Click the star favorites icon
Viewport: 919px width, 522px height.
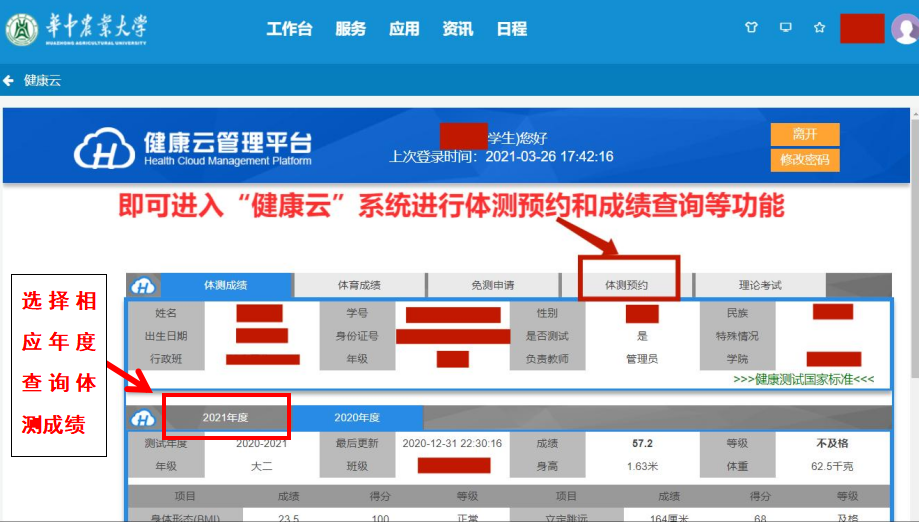click(820, 28)
